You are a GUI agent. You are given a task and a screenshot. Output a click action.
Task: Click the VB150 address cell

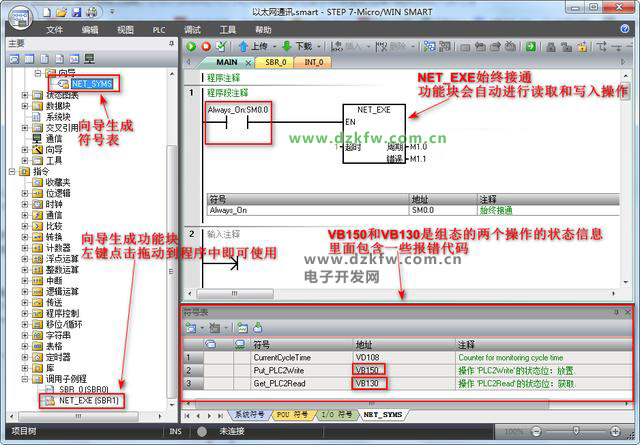point(370,369)
